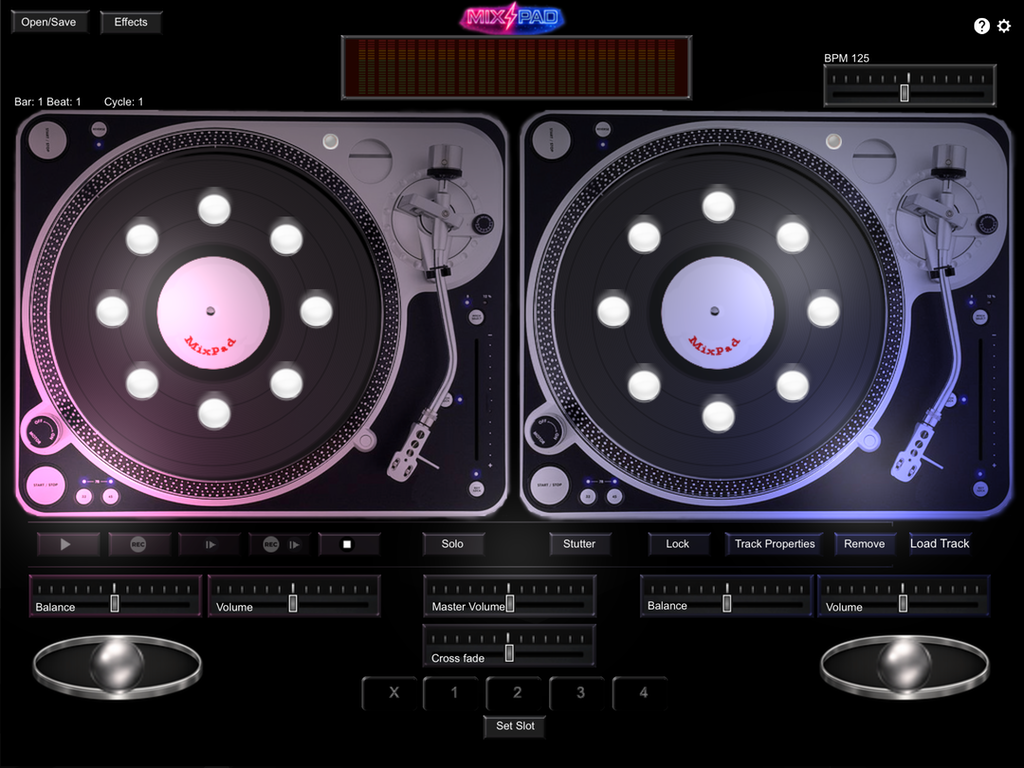1024x768 pixels.
Task: Open the help question mark icon
Action: [x=982, y=25]
